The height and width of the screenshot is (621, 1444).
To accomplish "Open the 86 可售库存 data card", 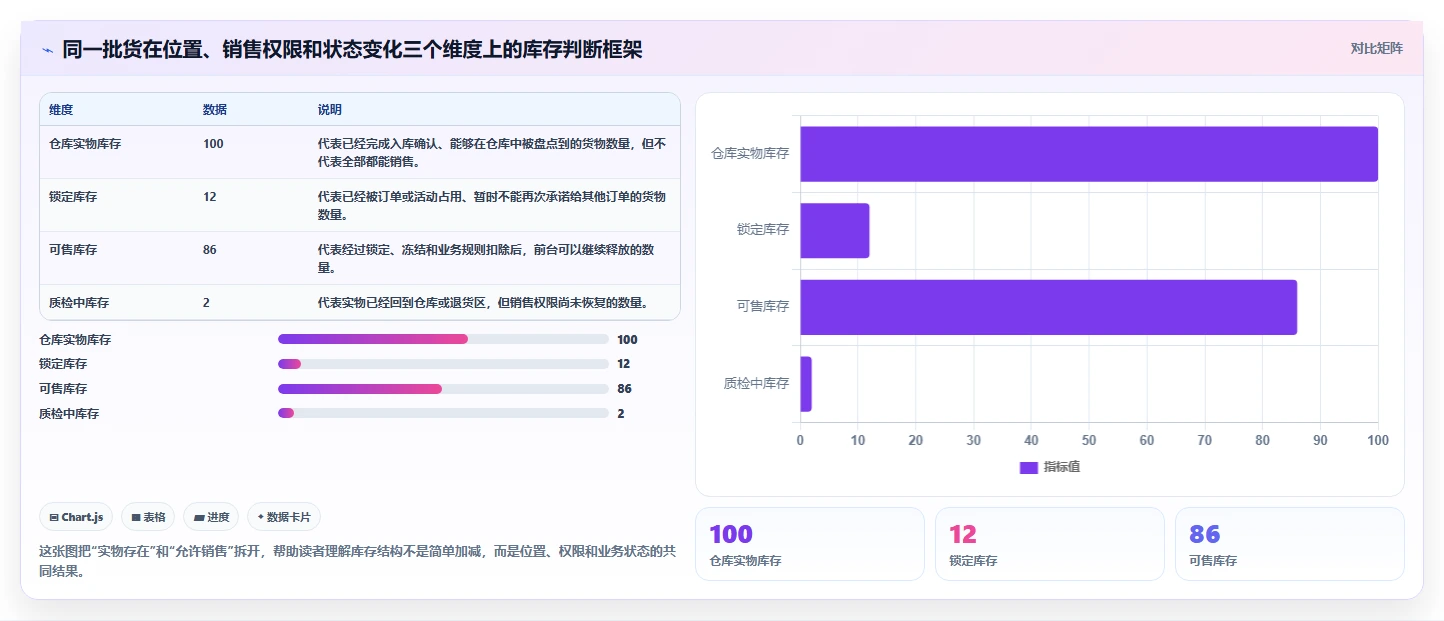I will click(1290, 544).
